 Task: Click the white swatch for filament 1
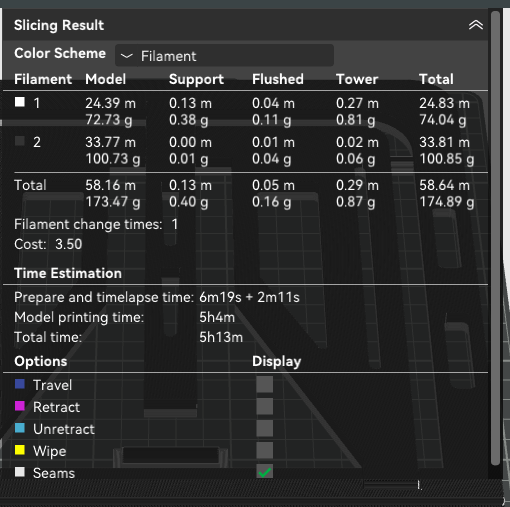pyautogui.click(x=20, y=102)
